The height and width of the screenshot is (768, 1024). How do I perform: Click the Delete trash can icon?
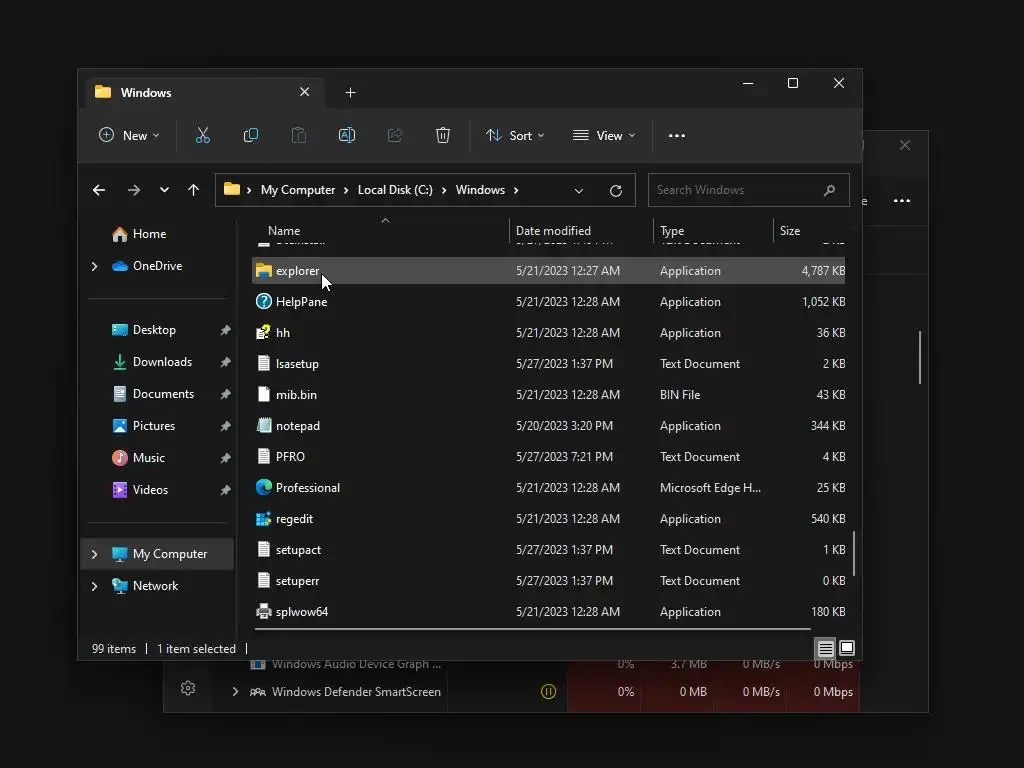(443, 135)
